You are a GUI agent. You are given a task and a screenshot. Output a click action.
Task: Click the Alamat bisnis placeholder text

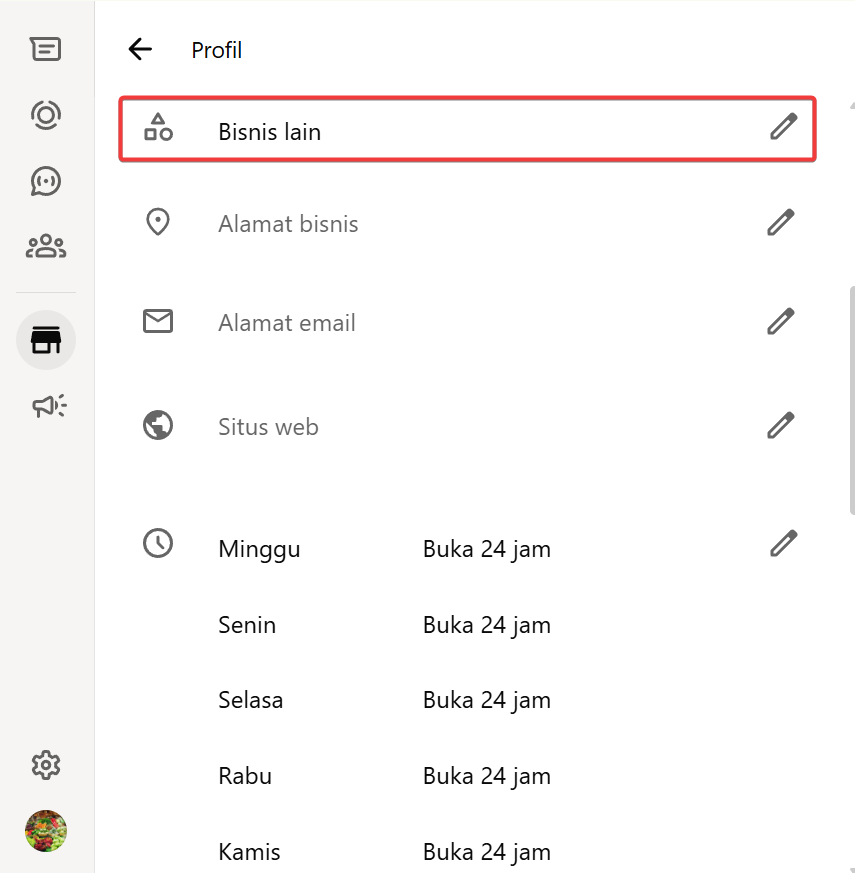(288, 224)
